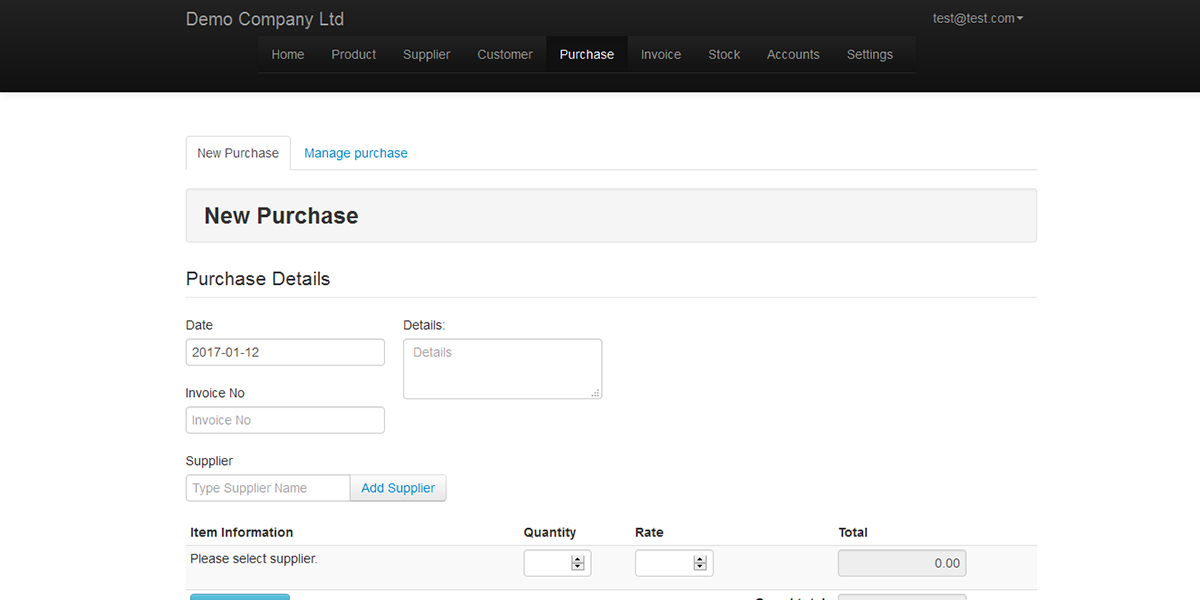The image size is (1200, 600).
Task: Switch to the Manage purchase tab
Action: point(355,152)
